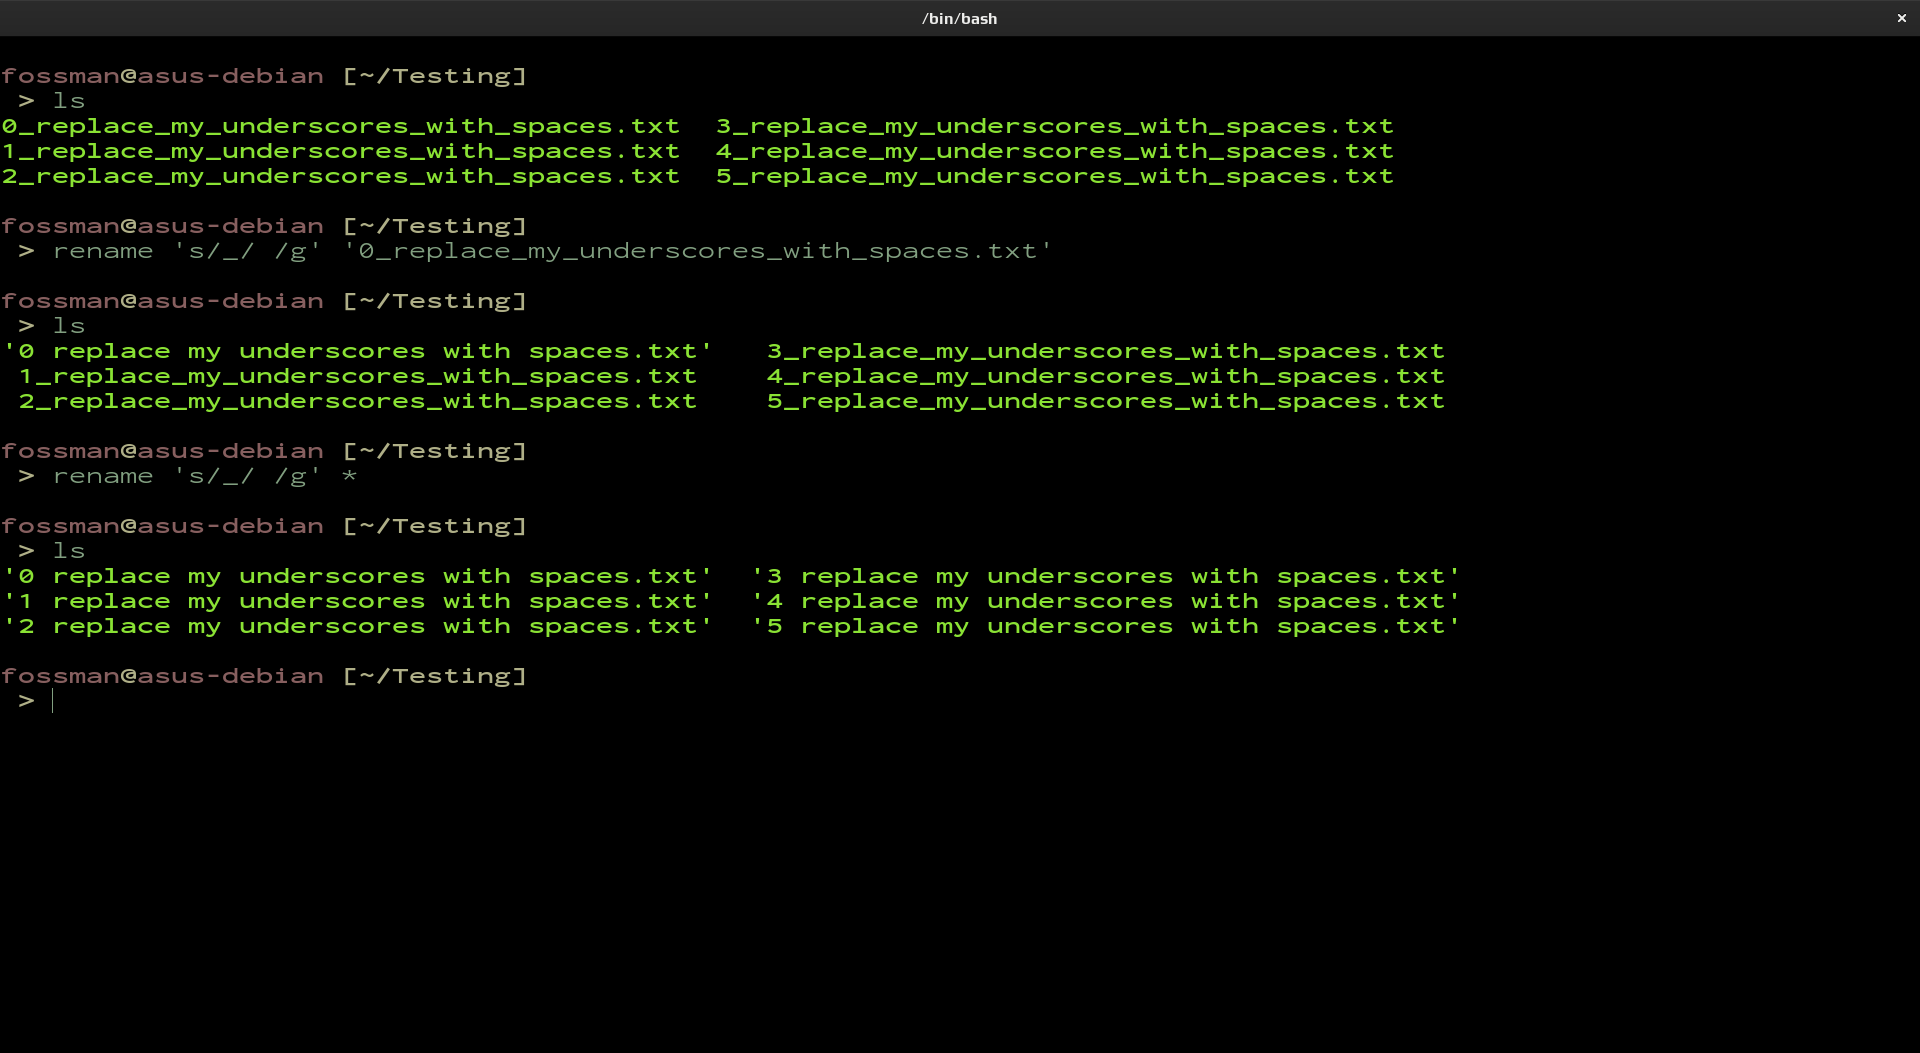Click '3 replace my underscores' file in last listing

click(x=1105, y=576)
